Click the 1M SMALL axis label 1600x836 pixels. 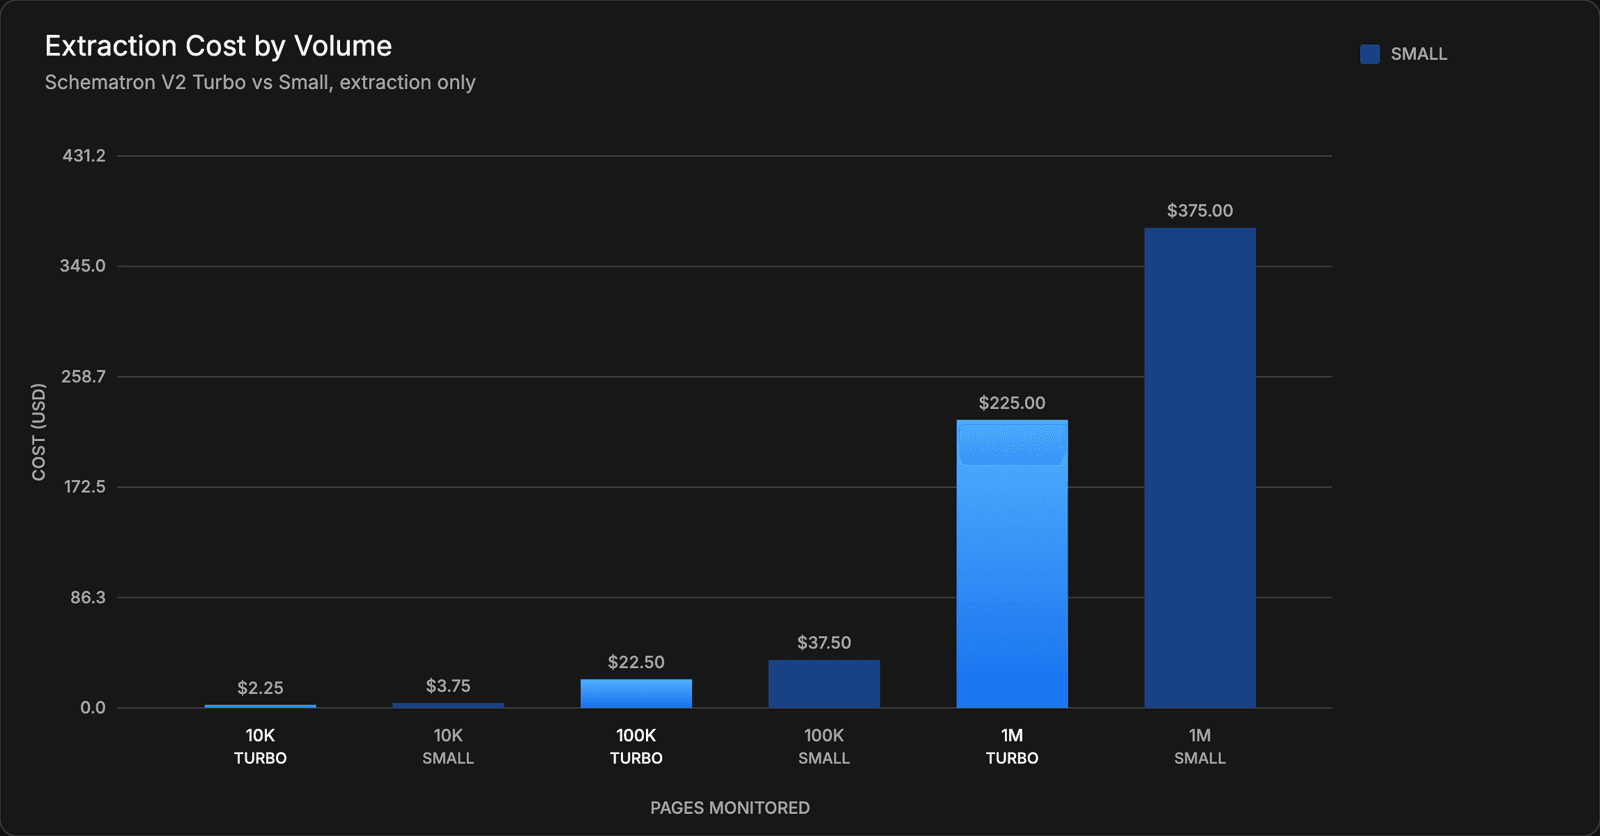[x=1200, y=746]
